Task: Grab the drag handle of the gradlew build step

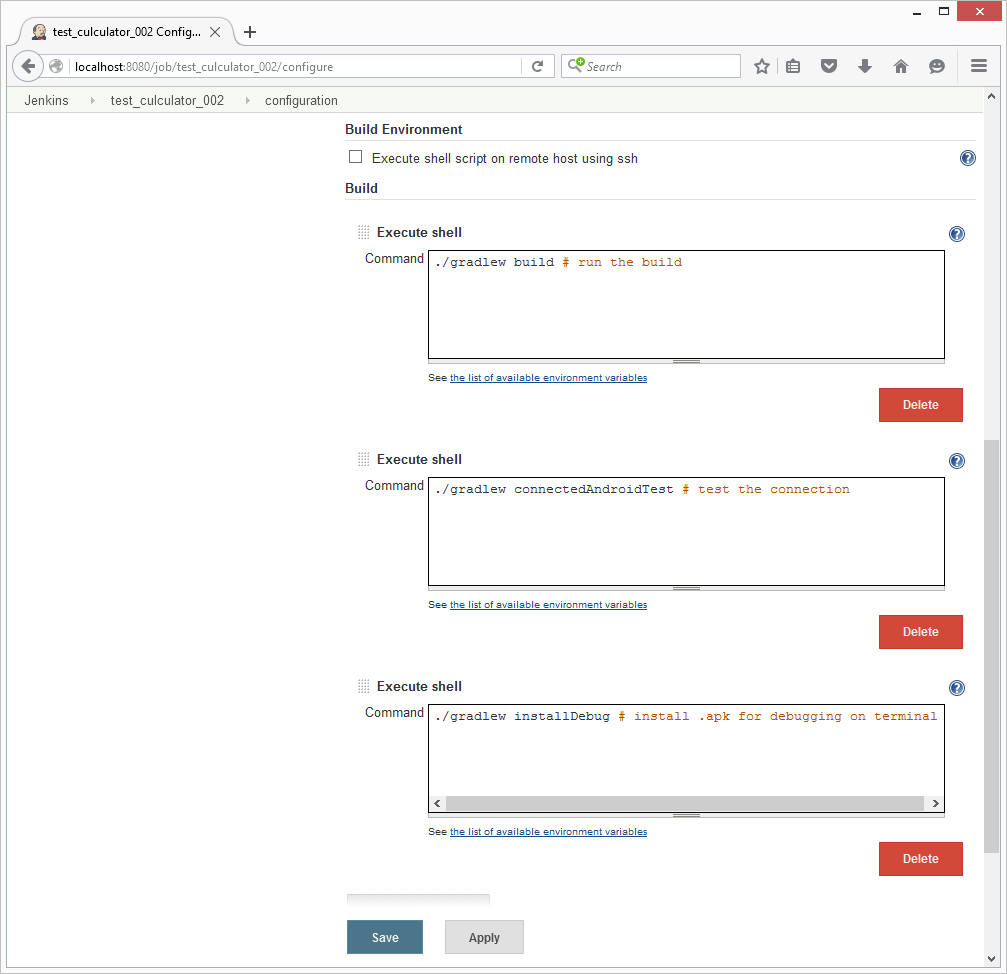Action: pyautogui.click(x=363, y=232)
